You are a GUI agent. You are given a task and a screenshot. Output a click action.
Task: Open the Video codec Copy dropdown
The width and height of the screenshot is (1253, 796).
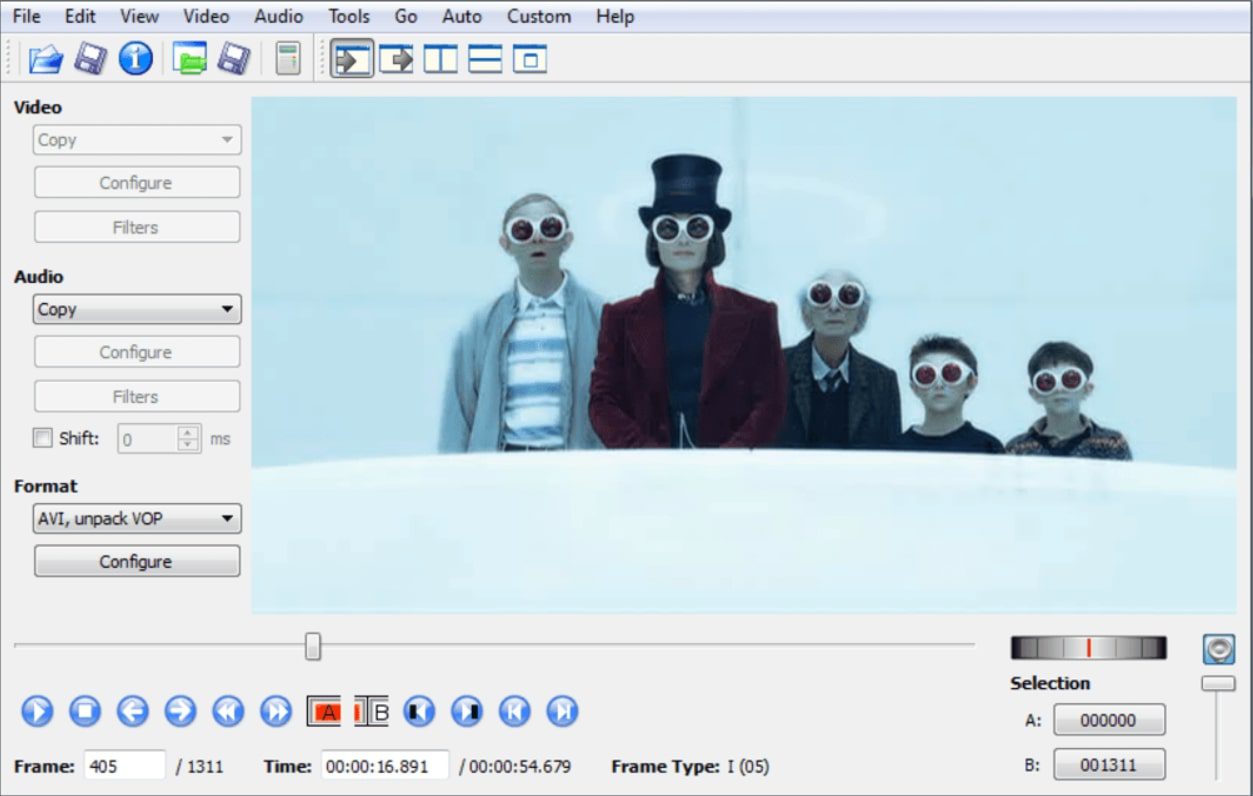[x=137, y=140]
